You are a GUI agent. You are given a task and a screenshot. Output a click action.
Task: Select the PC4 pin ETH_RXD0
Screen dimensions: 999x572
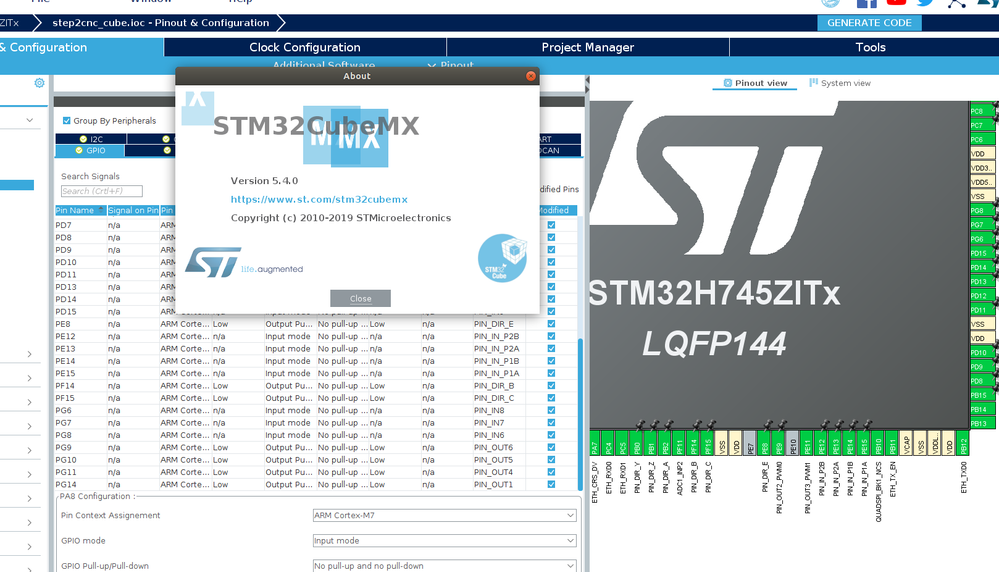(608, 443)
